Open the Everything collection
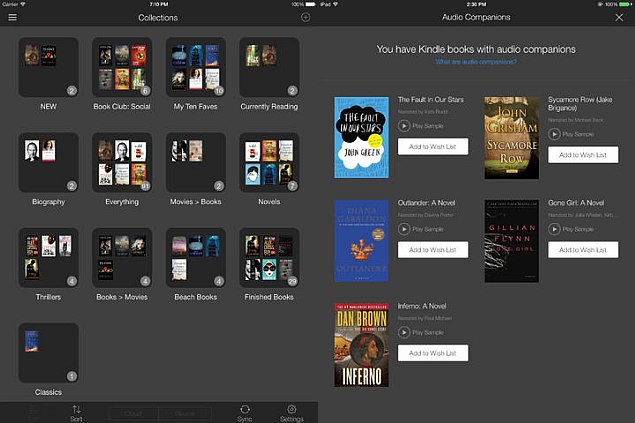Screen dimensions: 635x423 [x=122, y=162]
